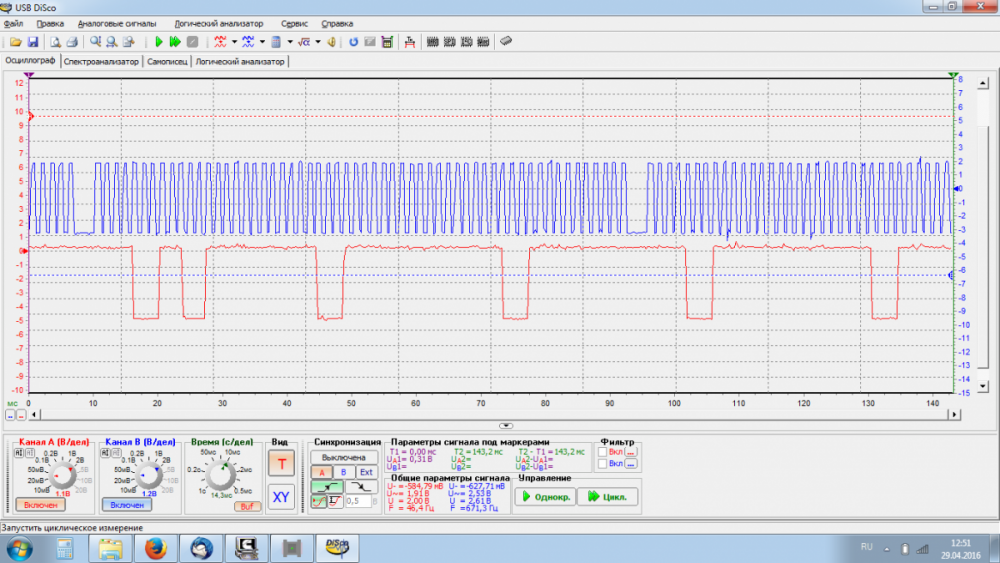The width and height of the screenshot is (1000, 563).
Task: Click the open file folder icon
Action: 15,42
